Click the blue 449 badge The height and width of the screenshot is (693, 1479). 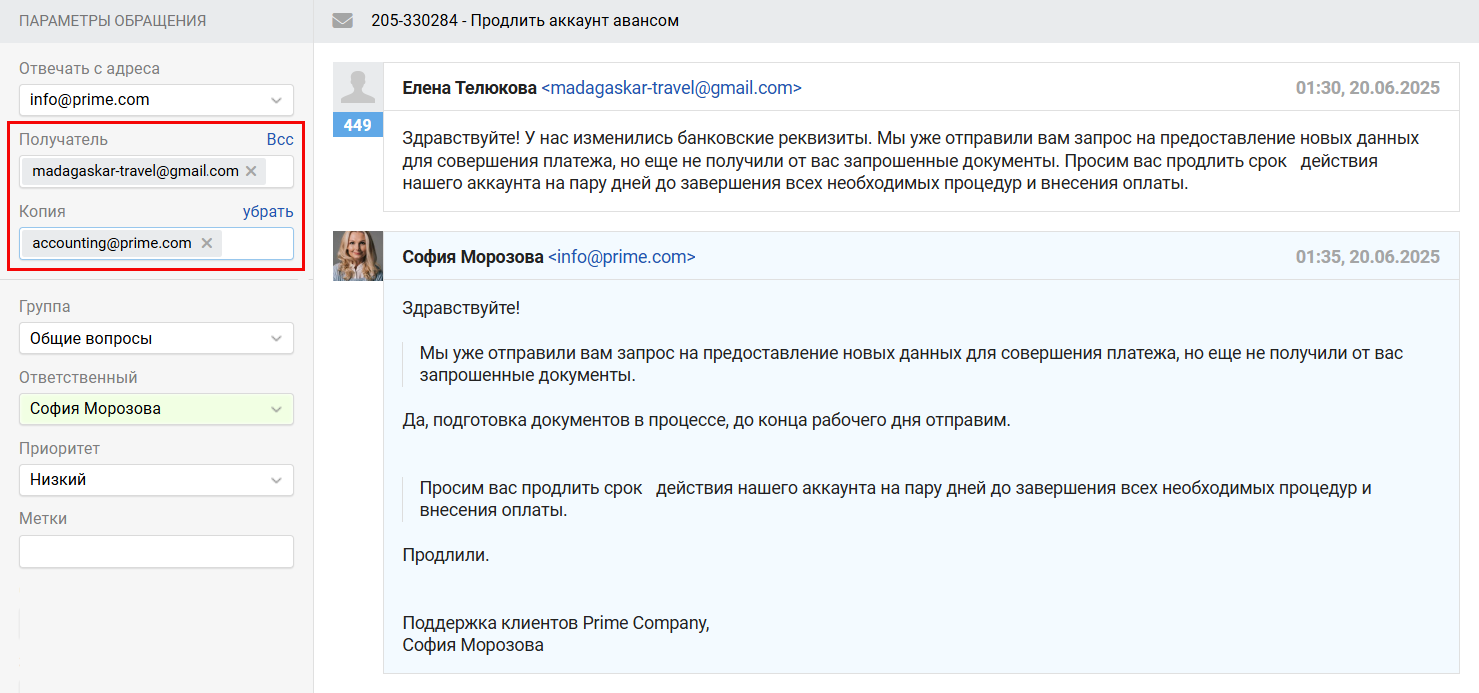coord(357,125)
